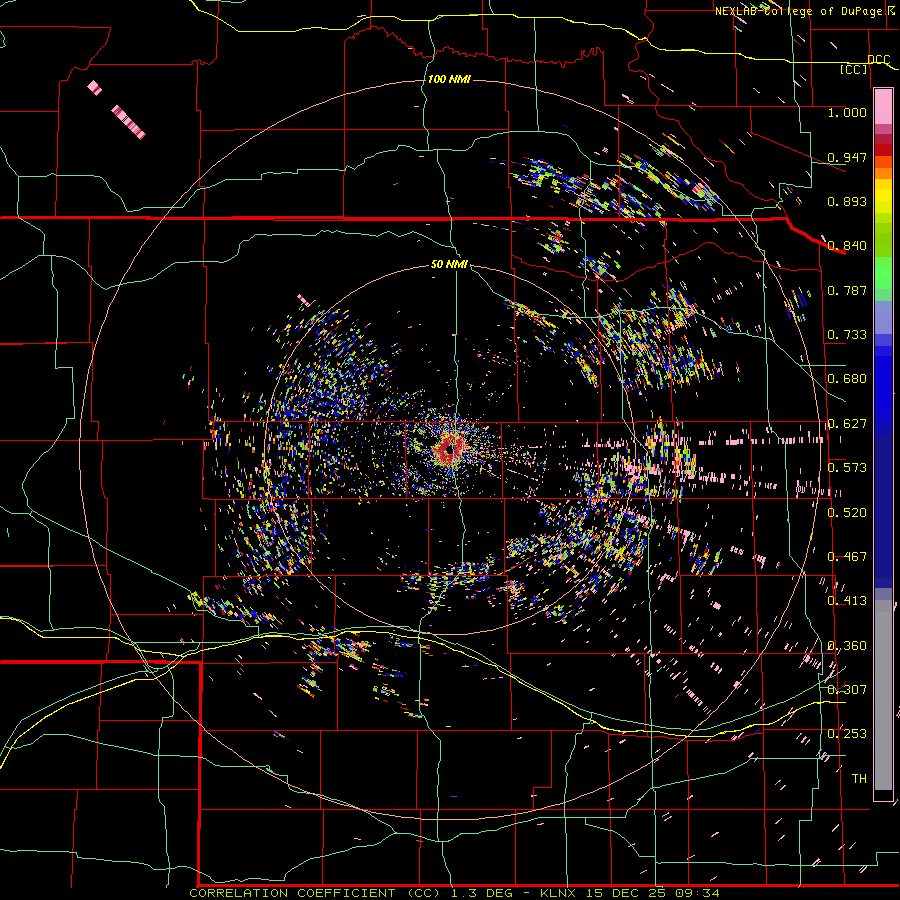Click the radar site center of the rings

(451, 449)
